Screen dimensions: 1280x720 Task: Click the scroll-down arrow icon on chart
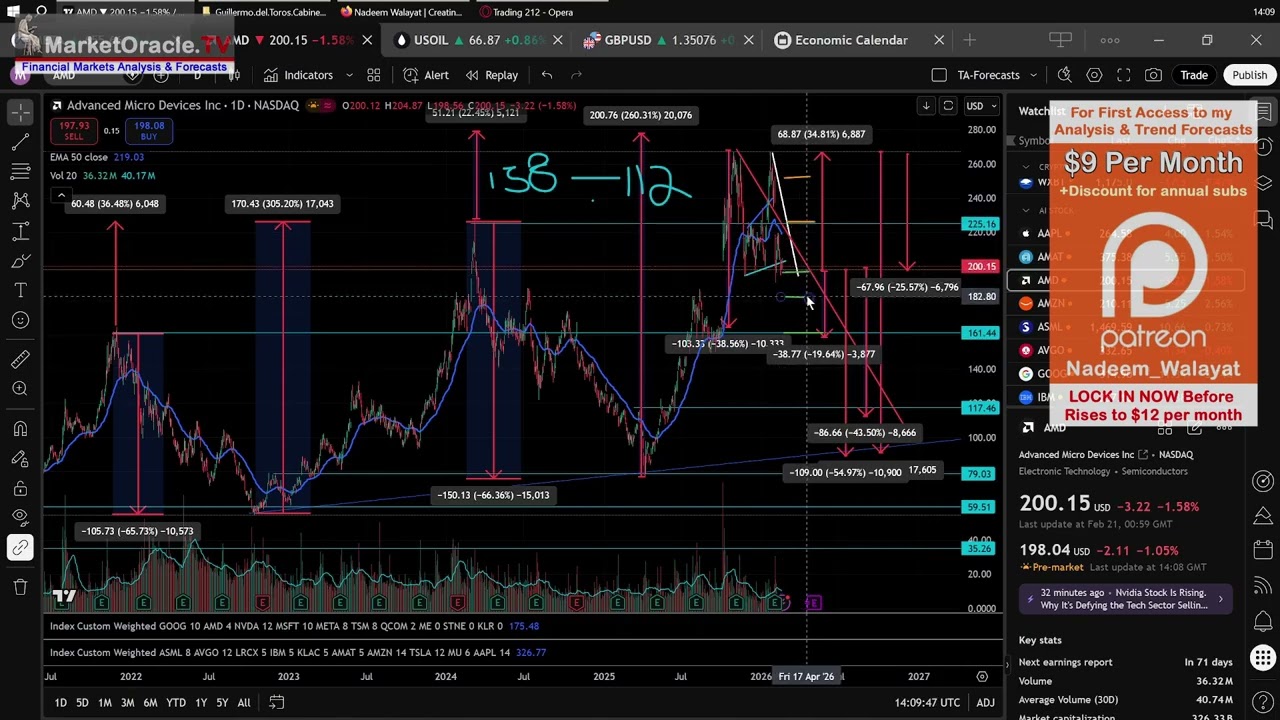926,106
